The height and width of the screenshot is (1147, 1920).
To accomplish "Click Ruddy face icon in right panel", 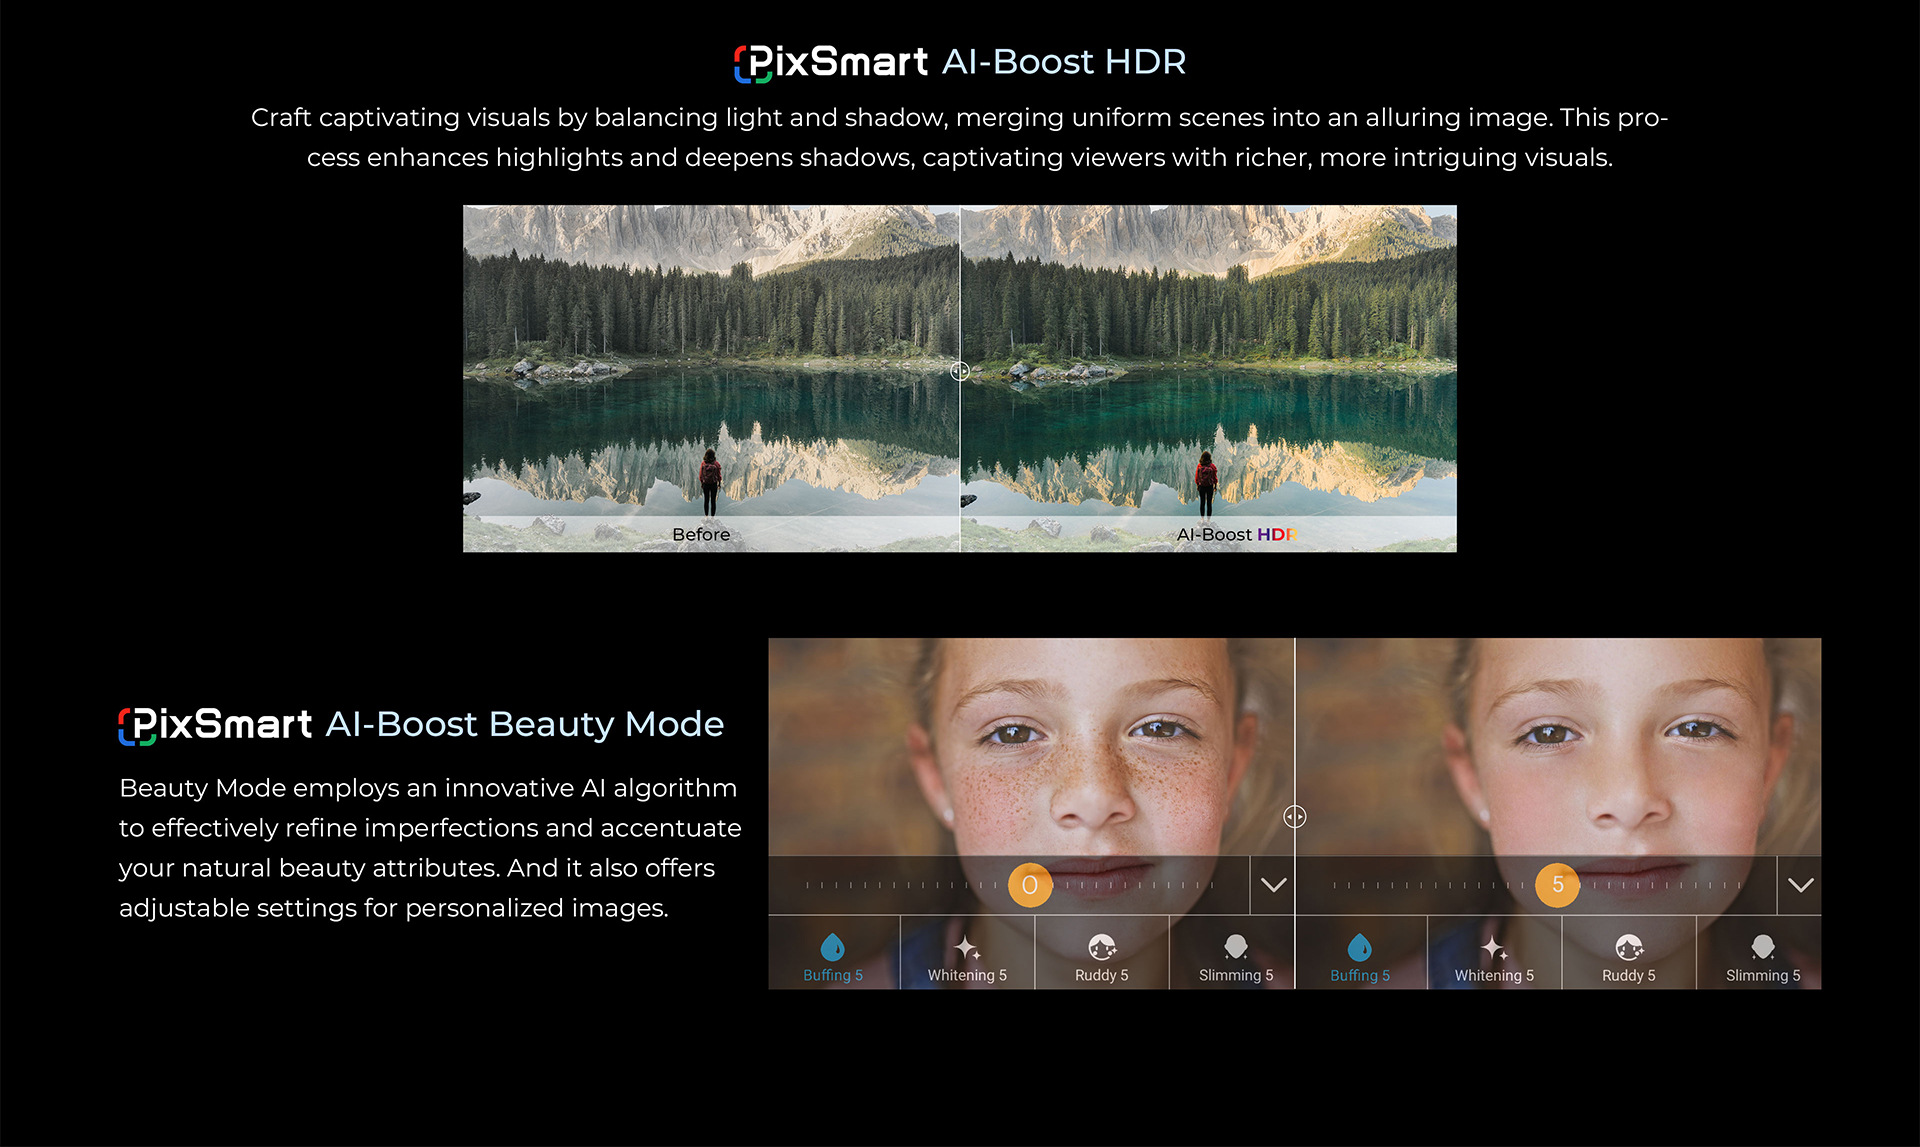I will 1629,946.
